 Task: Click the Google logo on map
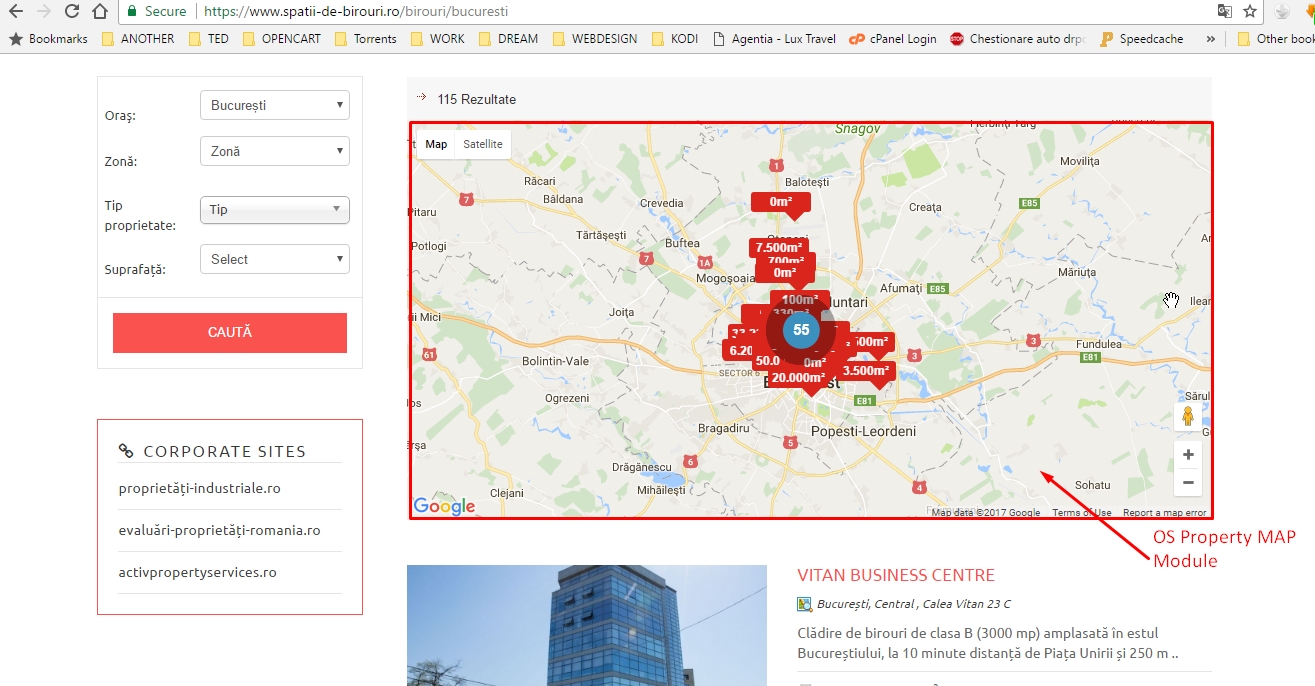coord(444,506)
